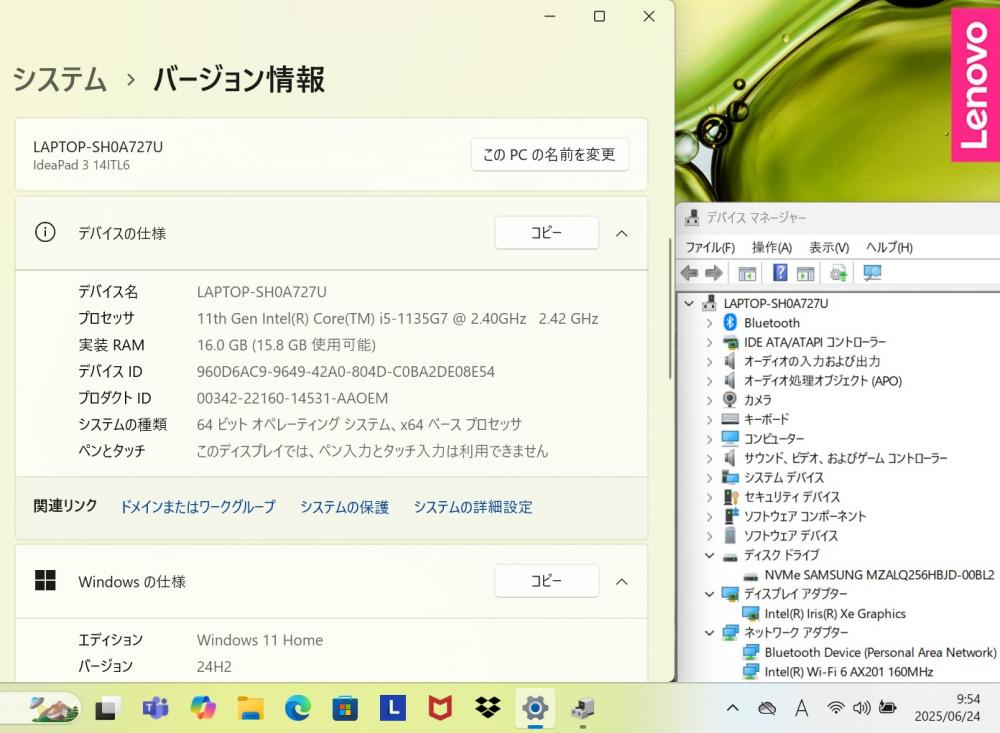Open Microsoft Teams from the taskbar
1000x733 pixels.
coord(155,707)
